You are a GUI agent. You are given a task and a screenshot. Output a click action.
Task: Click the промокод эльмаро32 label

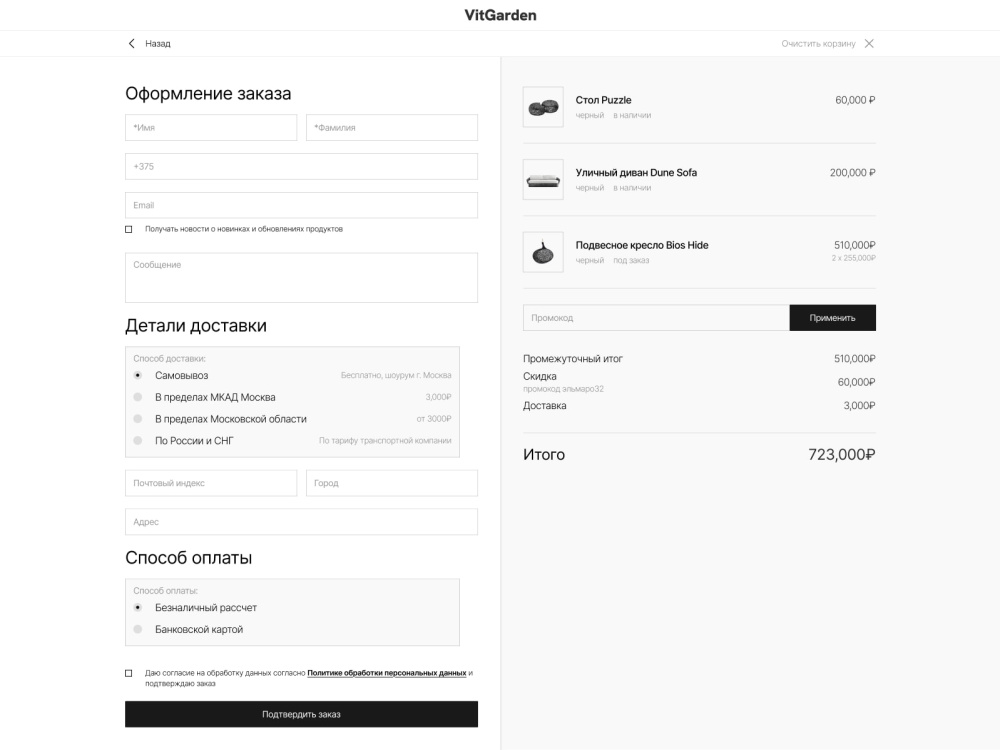coord(563,389)
